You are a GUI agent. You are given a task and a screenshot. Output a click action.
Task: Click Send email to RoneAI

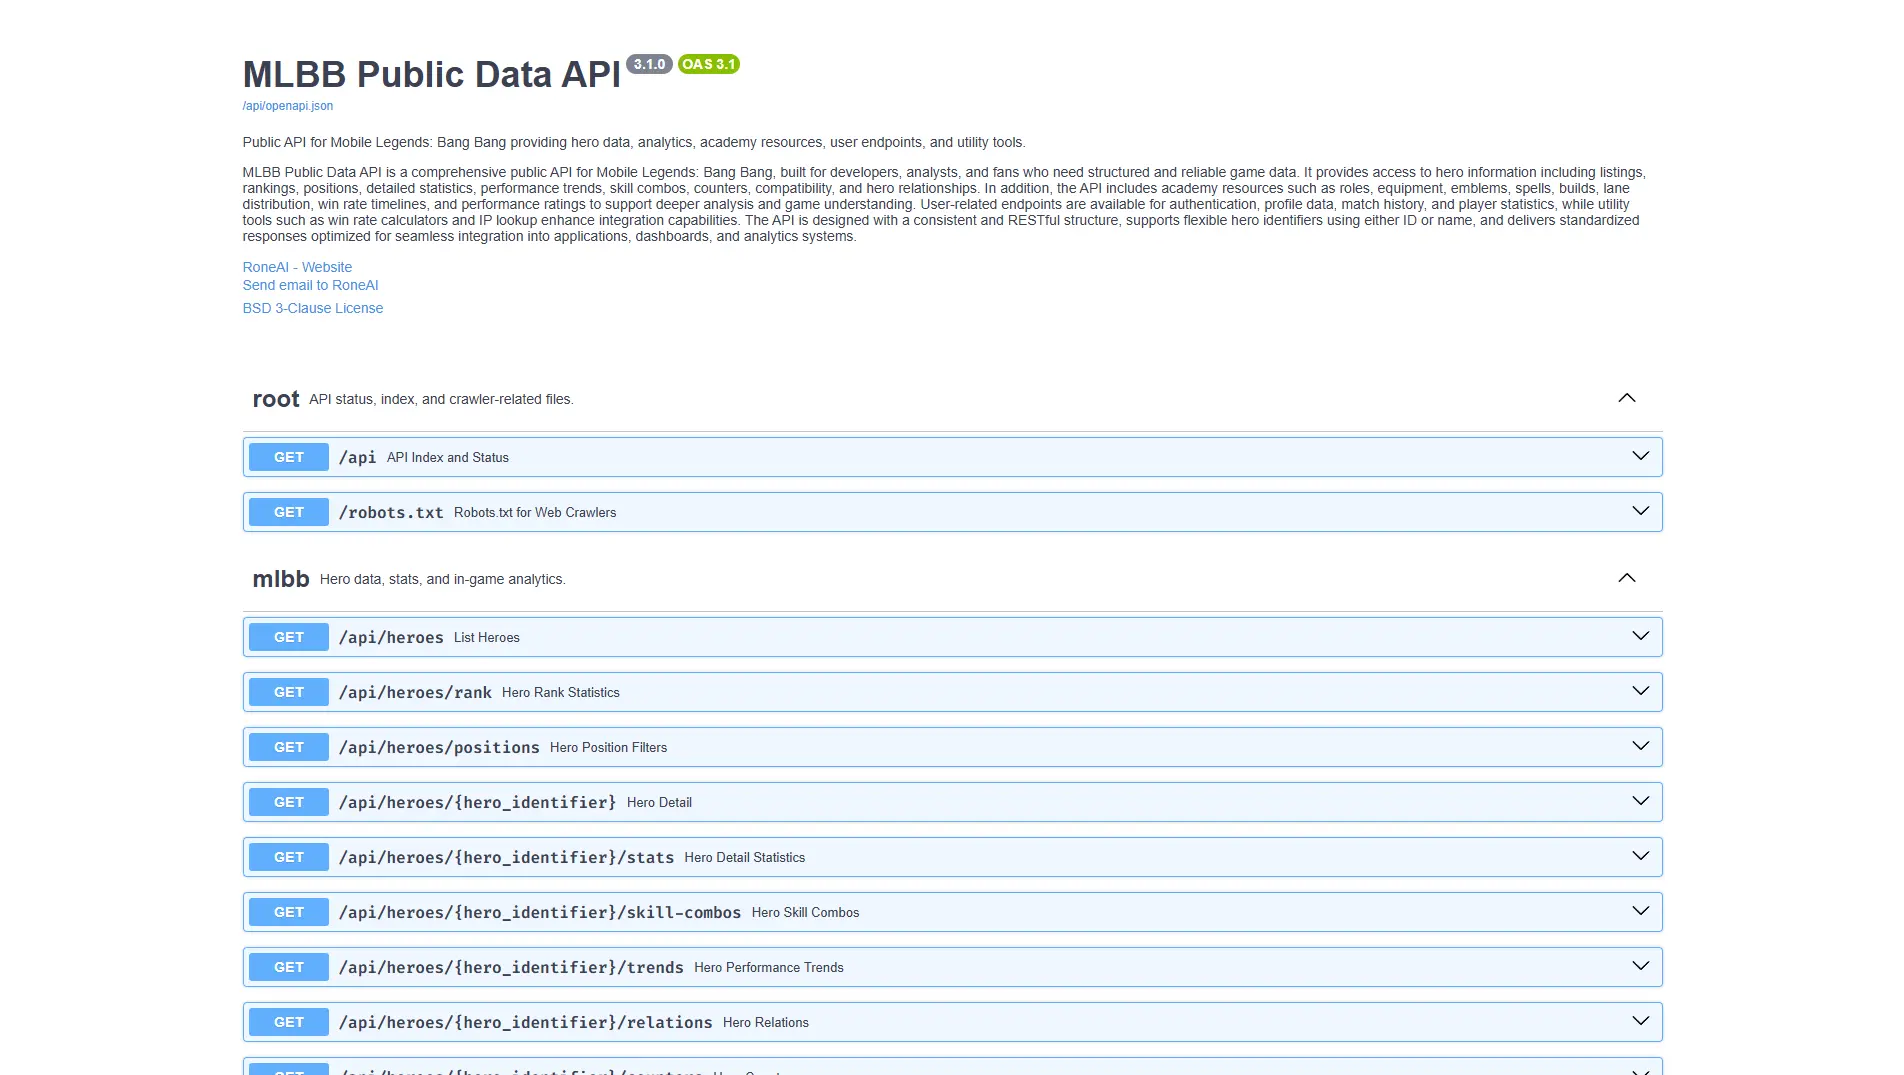click(x=310, y=285)
